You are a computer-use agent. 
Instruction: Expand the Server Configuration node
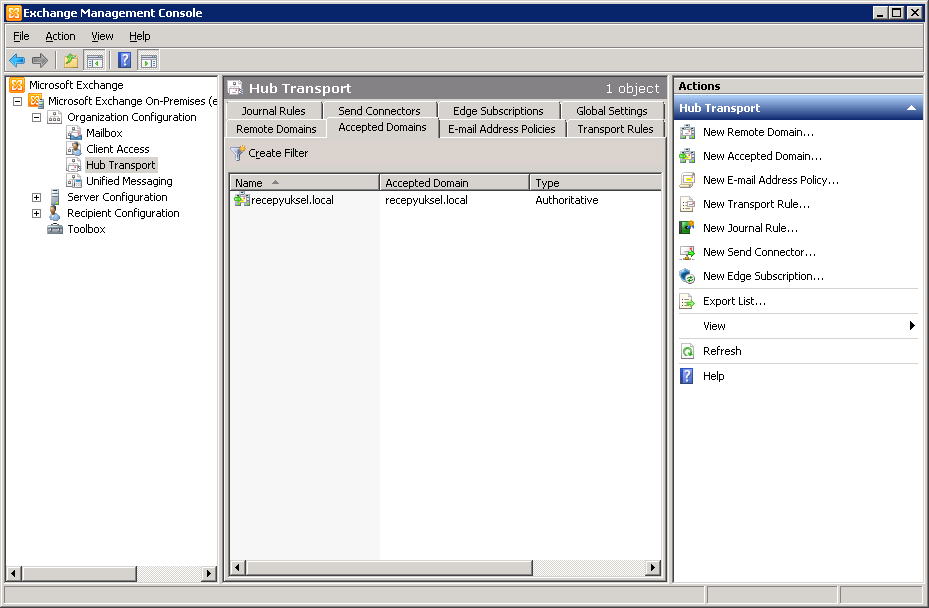[36, 197]
